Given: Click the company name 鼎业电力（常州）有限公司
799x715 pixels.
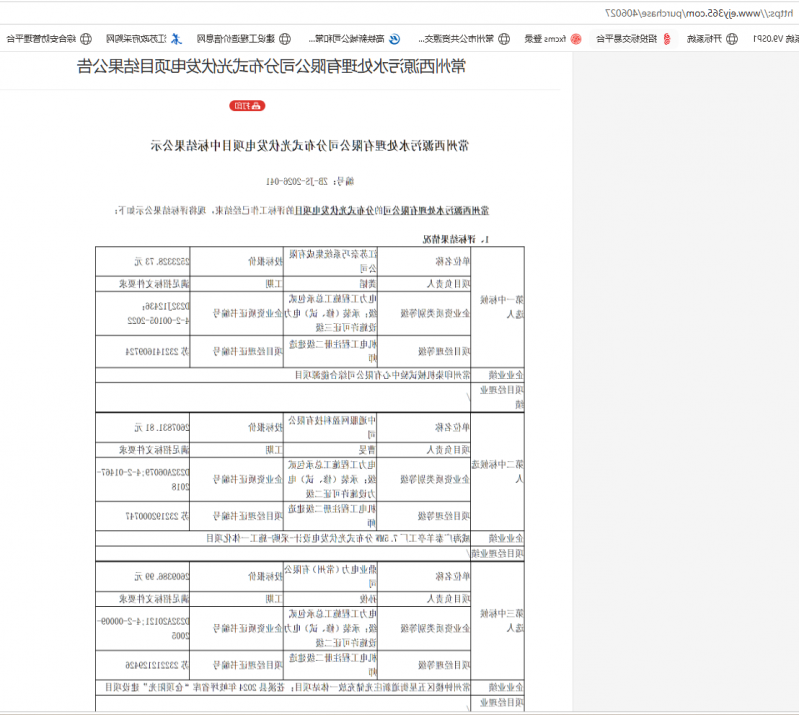Looking at the screenshot, I should click(x=331, y=576).
